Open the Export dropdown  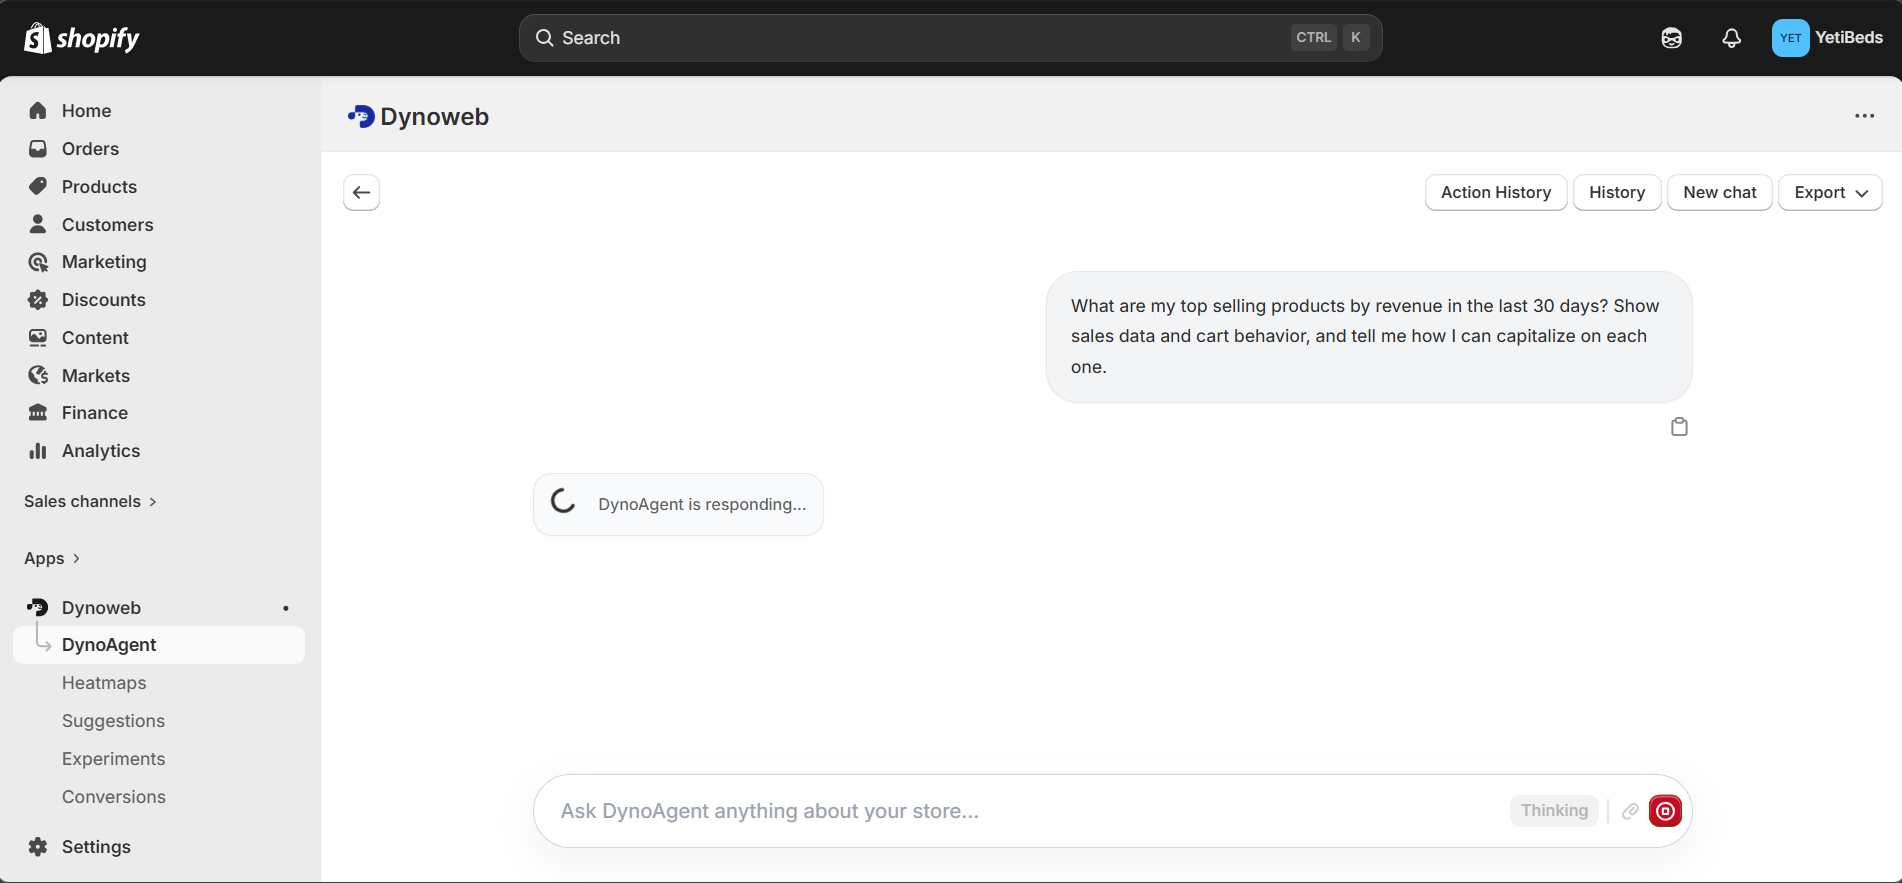coord(1830,193)
